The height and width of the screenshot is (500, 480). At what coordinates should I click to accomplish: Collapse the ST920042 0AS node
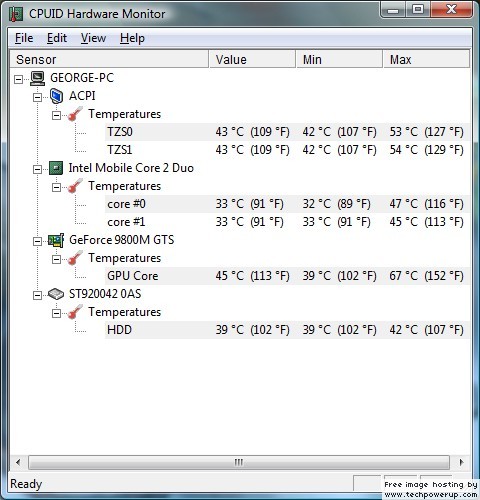[x=37, y=295]
